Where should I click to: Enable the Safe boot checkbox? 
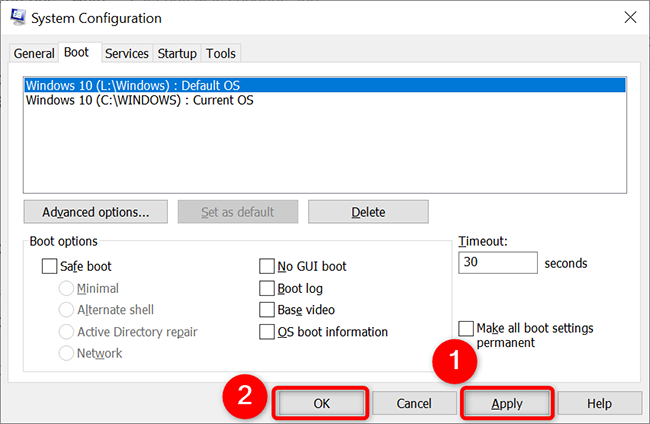pyautogui.click(x=50, y=267)
